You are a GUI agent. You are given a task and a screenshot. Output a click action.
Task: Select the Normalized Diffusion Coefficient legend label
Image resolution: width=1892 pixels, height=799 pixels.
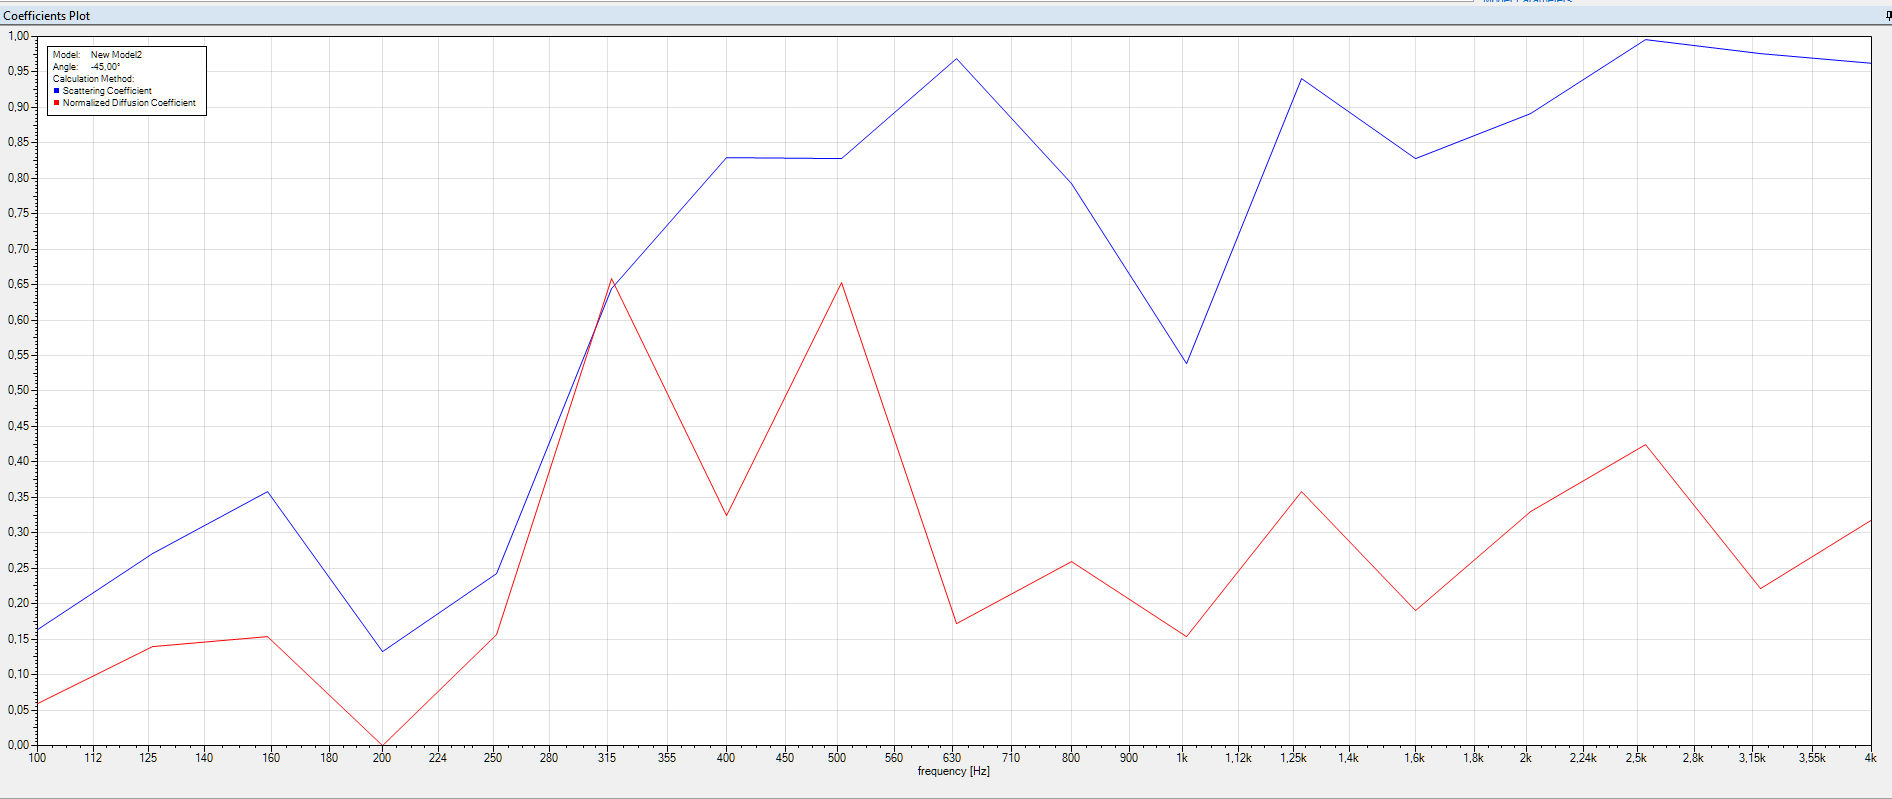point(129,103)
